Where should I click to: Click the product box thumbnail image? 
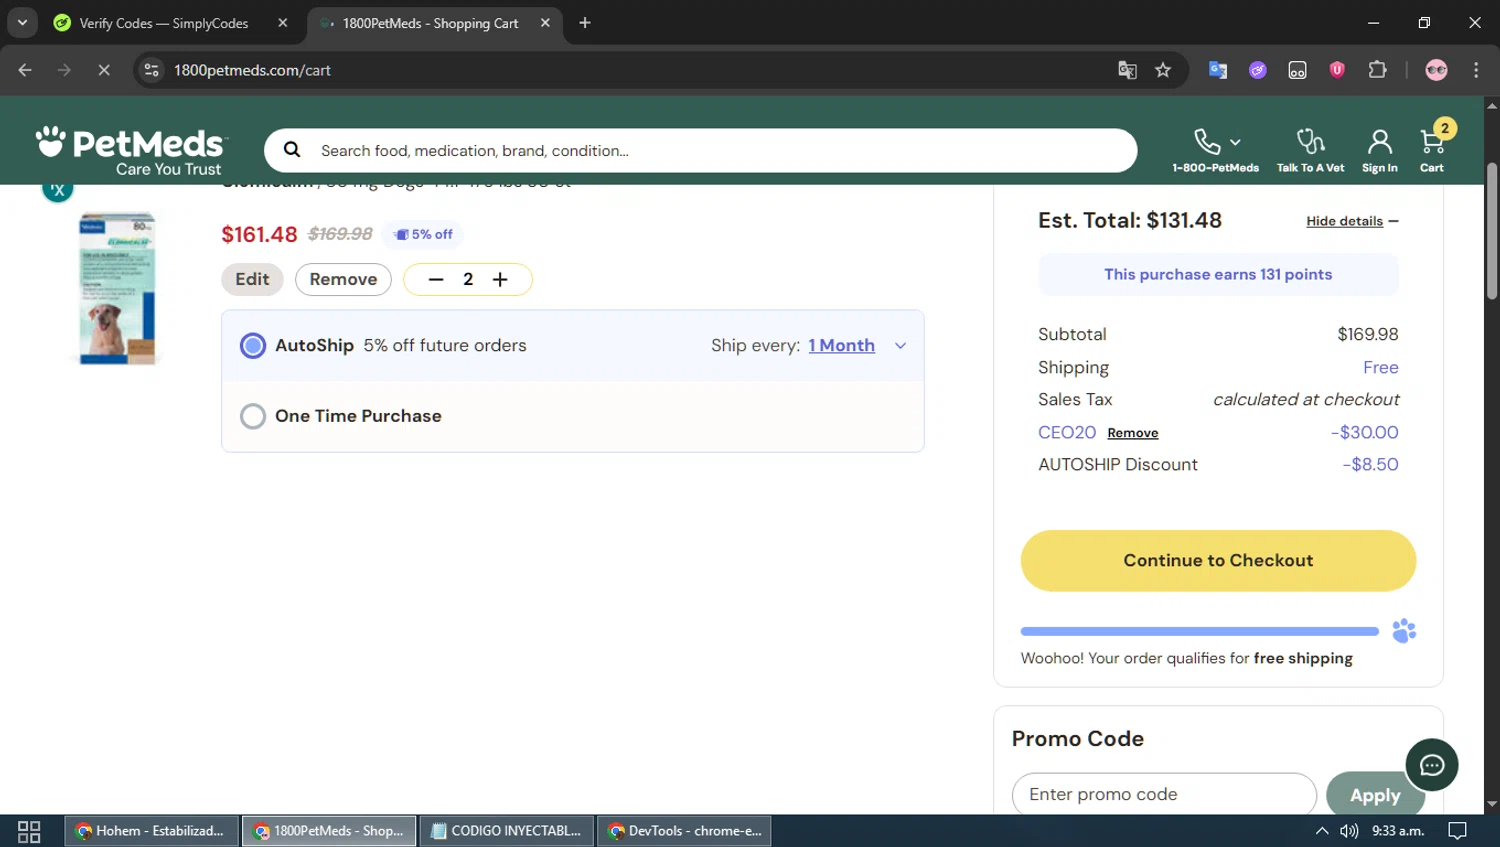(118, 288)
